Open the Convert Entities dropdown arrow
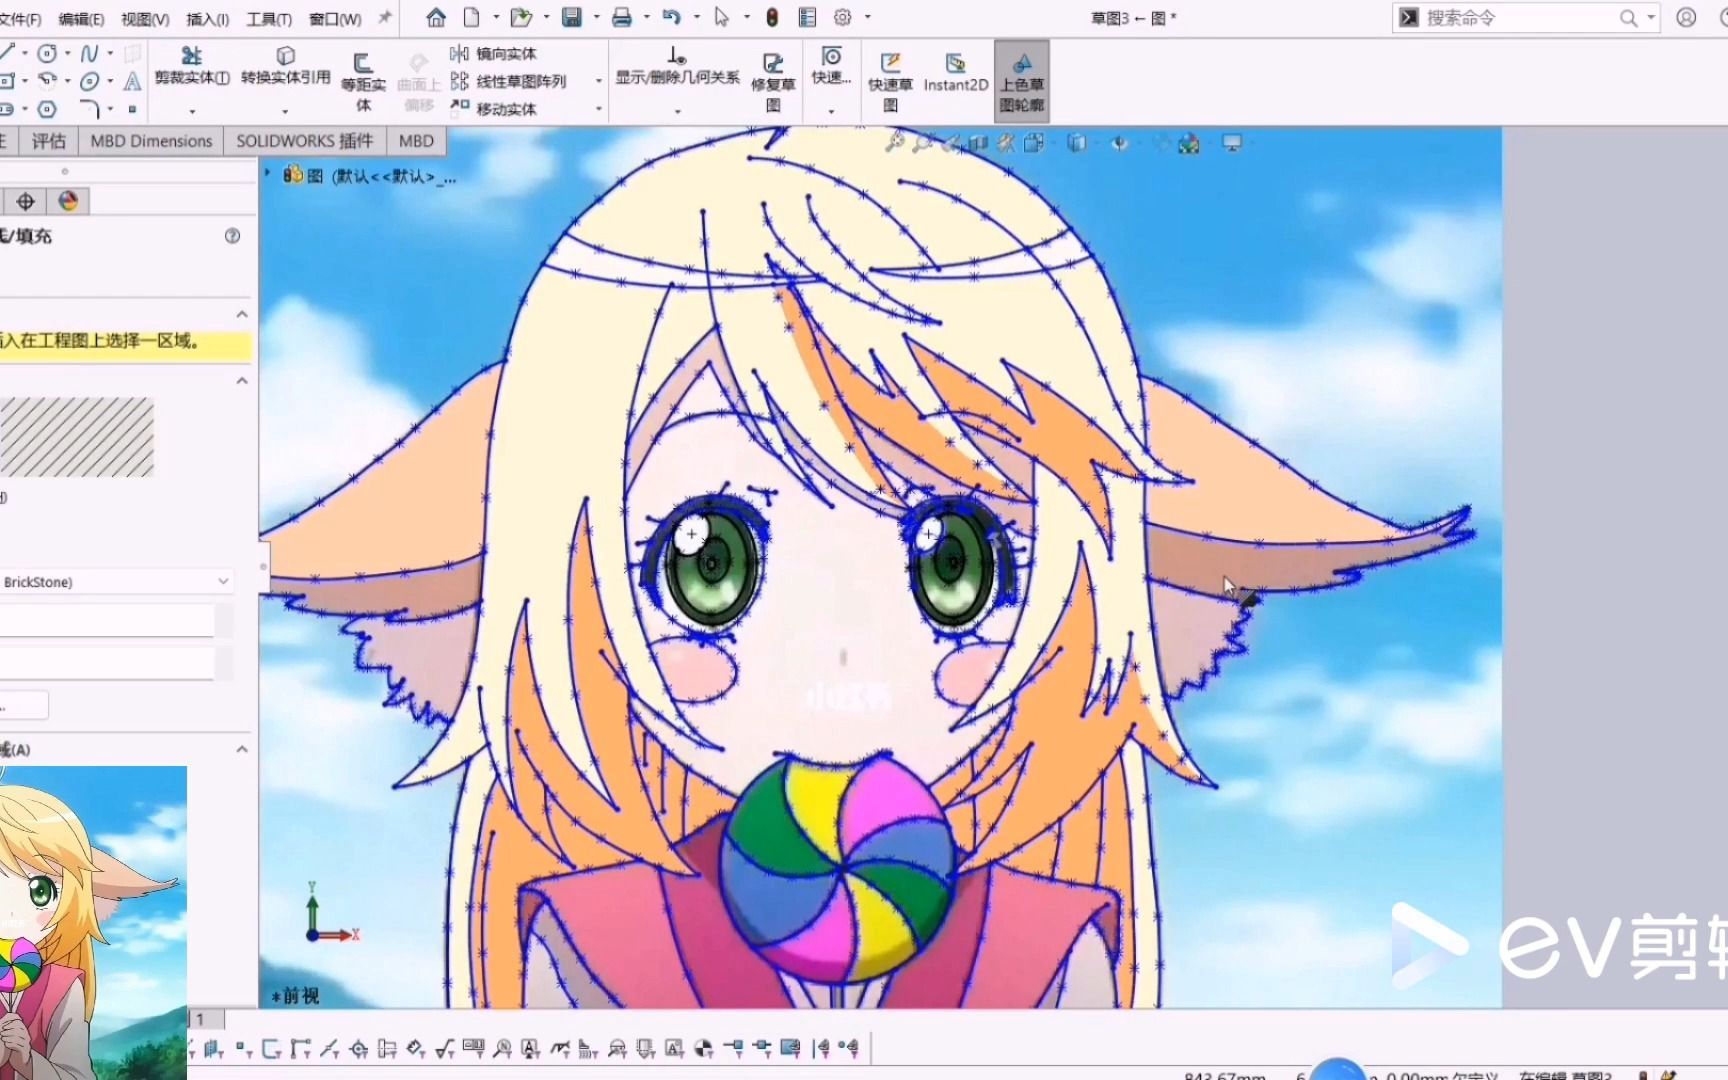 (285, 110)
